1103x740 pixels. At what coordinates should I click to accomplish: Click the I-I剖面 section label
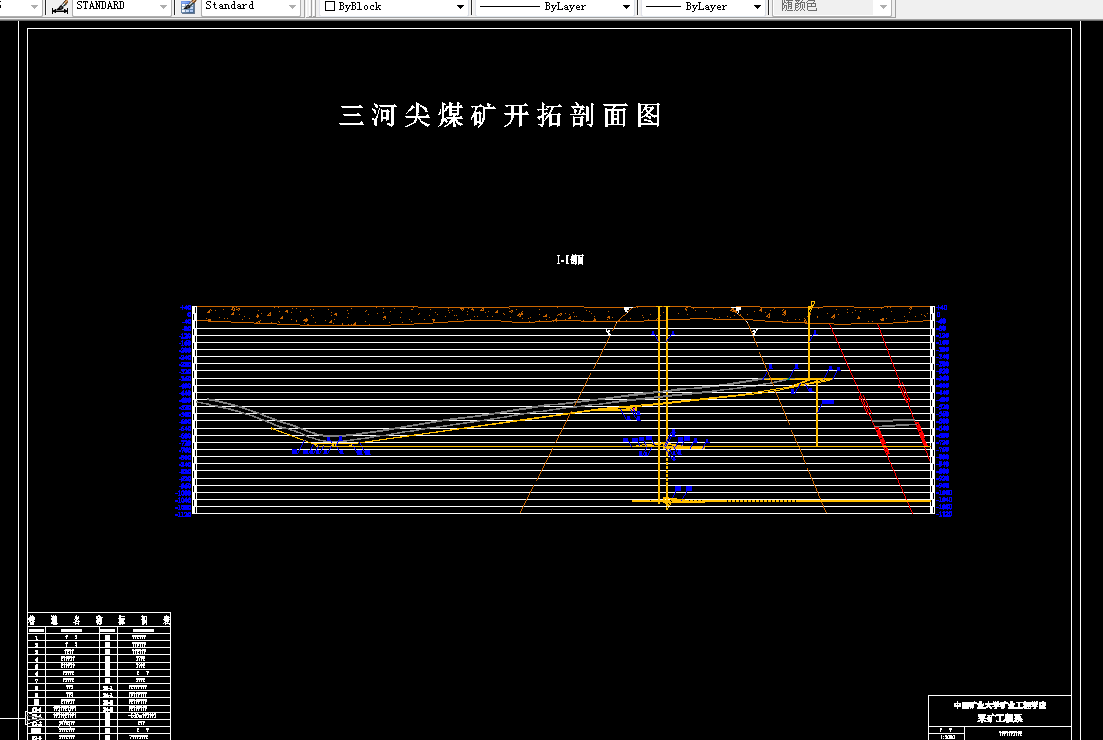[x=569, y=258]
